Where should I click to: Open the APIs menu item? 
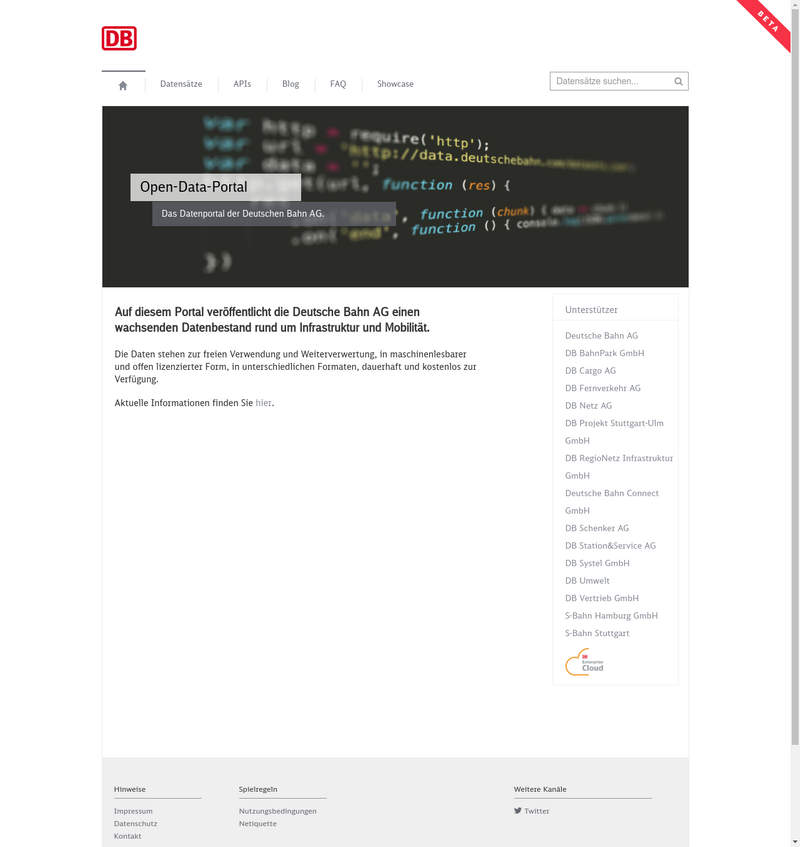point(242,84)
